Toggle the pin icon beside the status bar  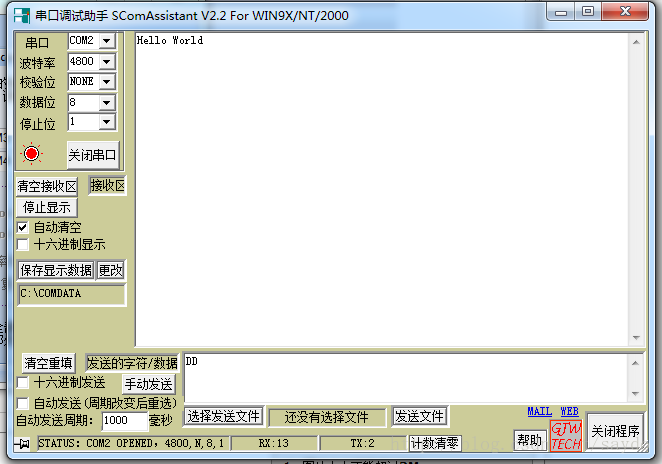(x=22, y=443)
